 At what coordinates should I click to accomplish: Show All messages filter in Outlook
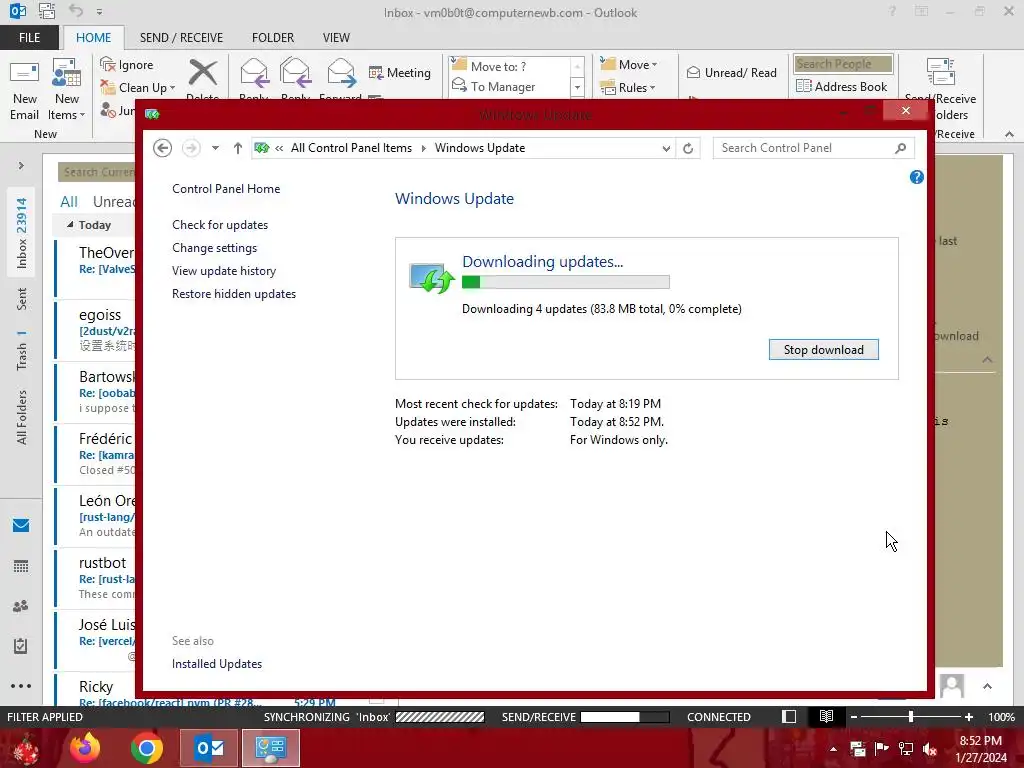(x=69, y=202)
